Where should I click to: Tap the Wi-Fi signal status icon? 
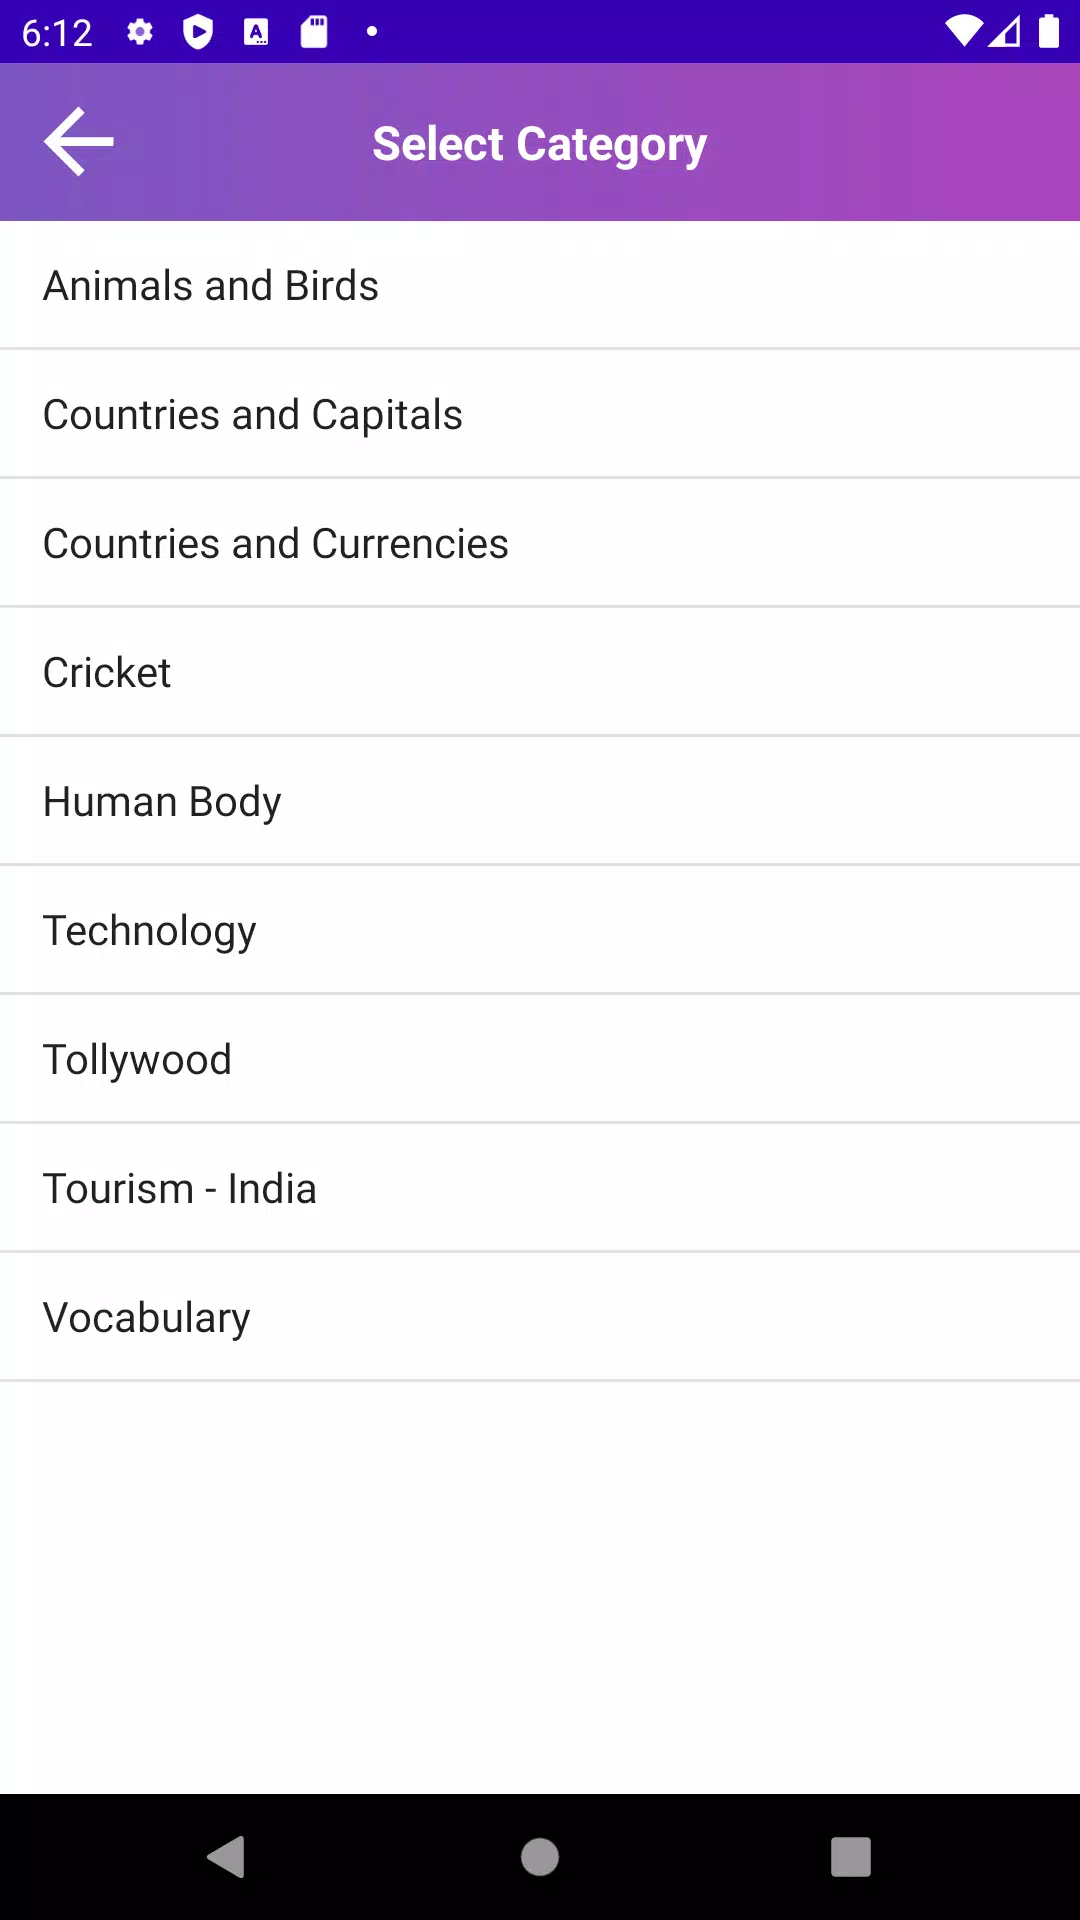click(963, 32)
